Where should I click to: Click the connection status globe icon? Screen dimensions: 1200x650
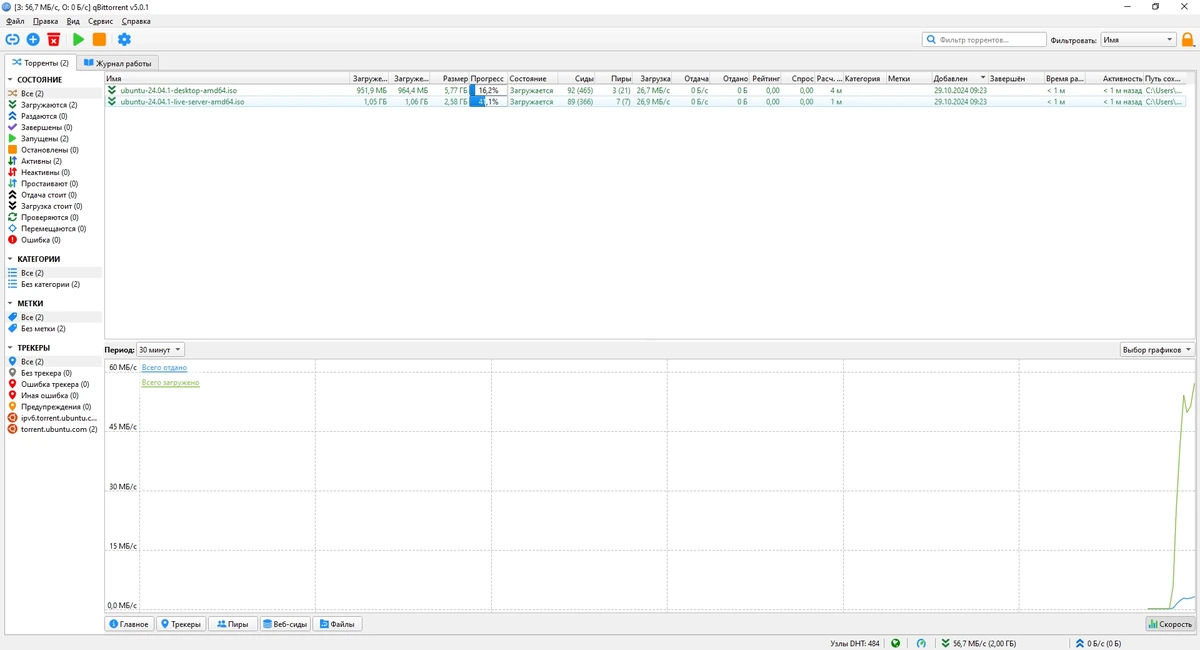[x=896, y=643]
